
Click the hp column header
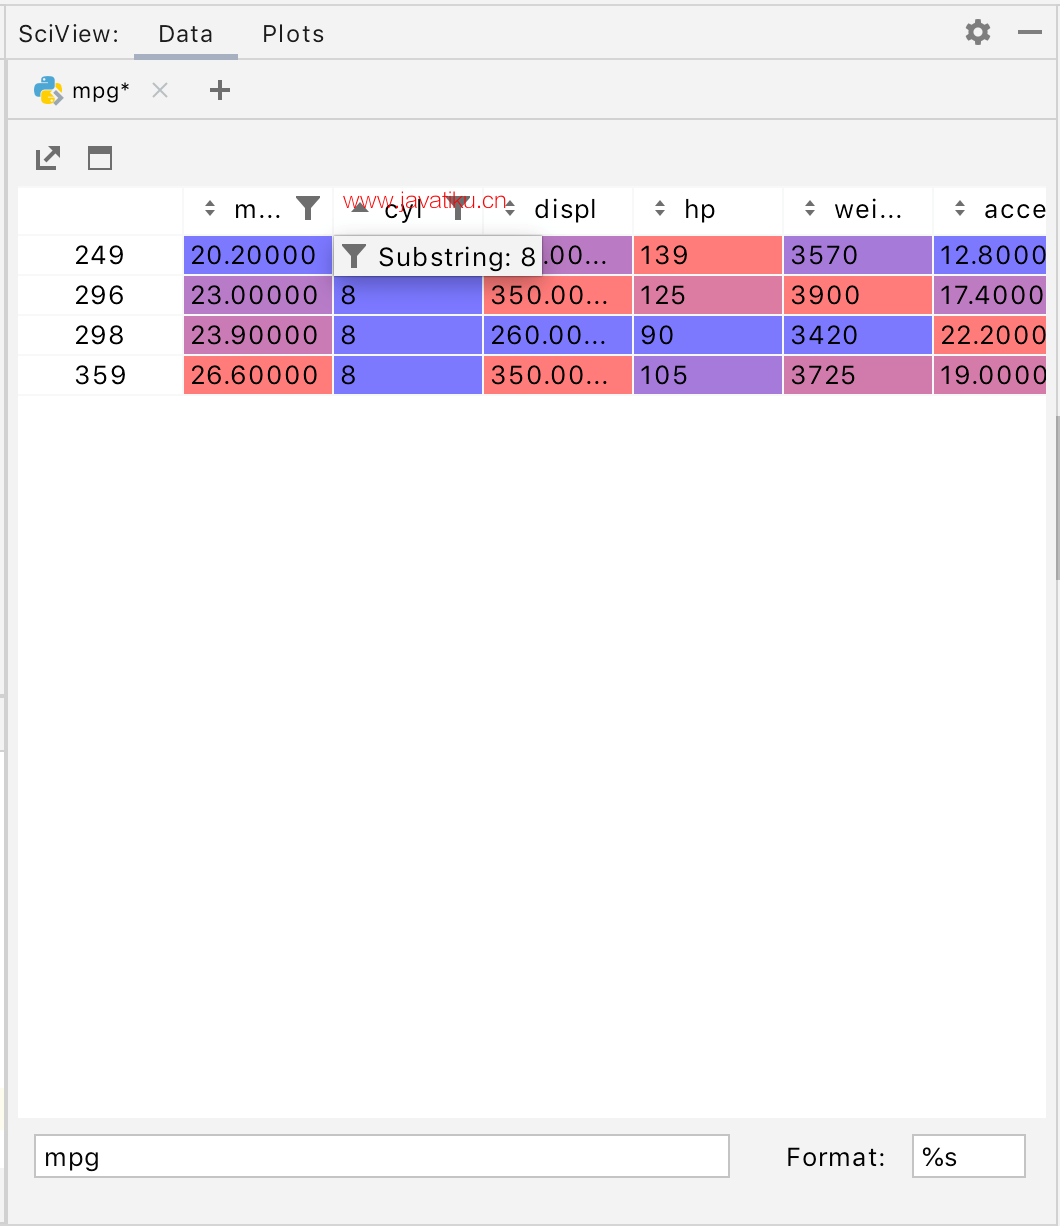coord(708,209)
